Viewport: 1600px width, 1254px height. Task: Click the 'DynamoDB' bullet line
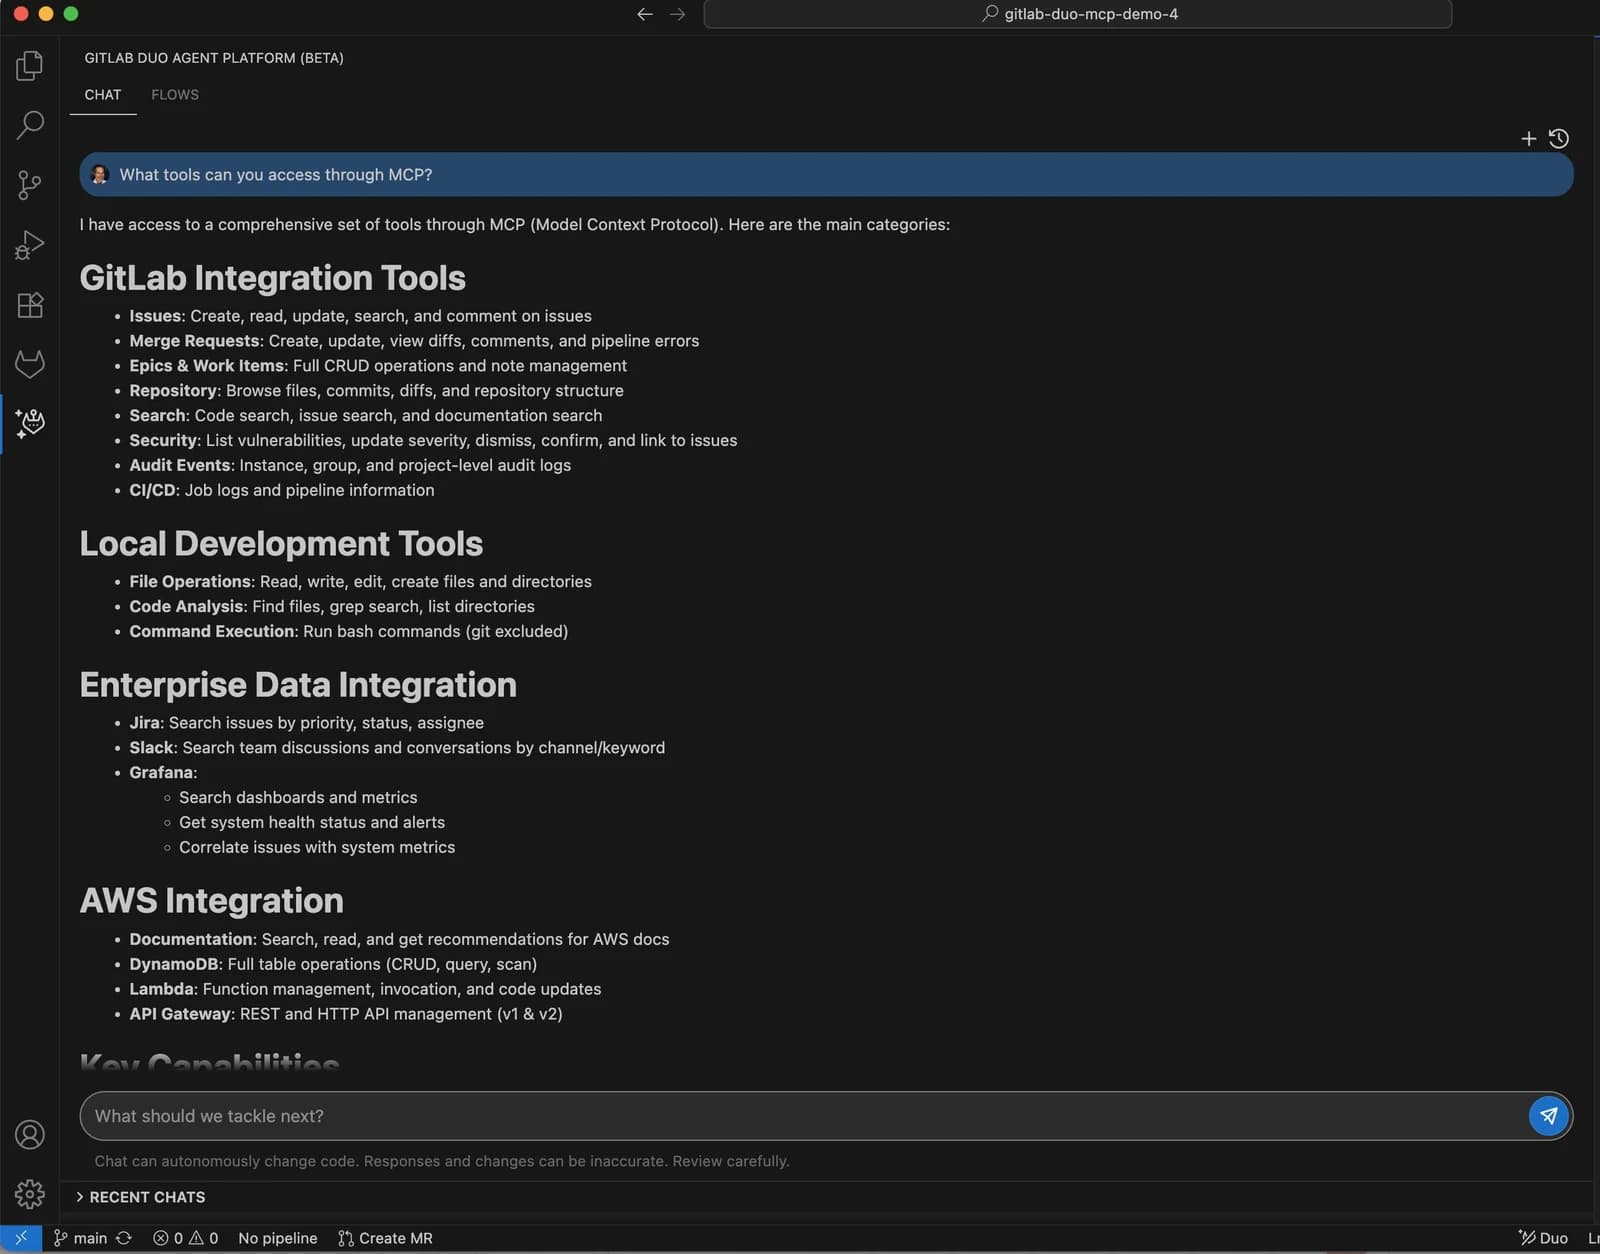(333, 964)
